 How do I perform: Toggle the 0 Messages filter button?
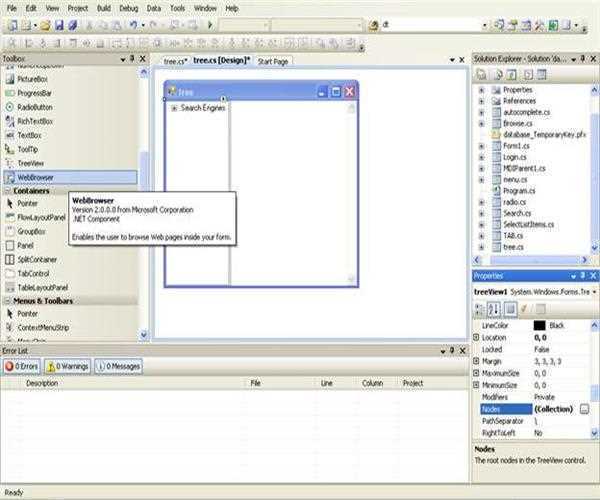[119, 366]
